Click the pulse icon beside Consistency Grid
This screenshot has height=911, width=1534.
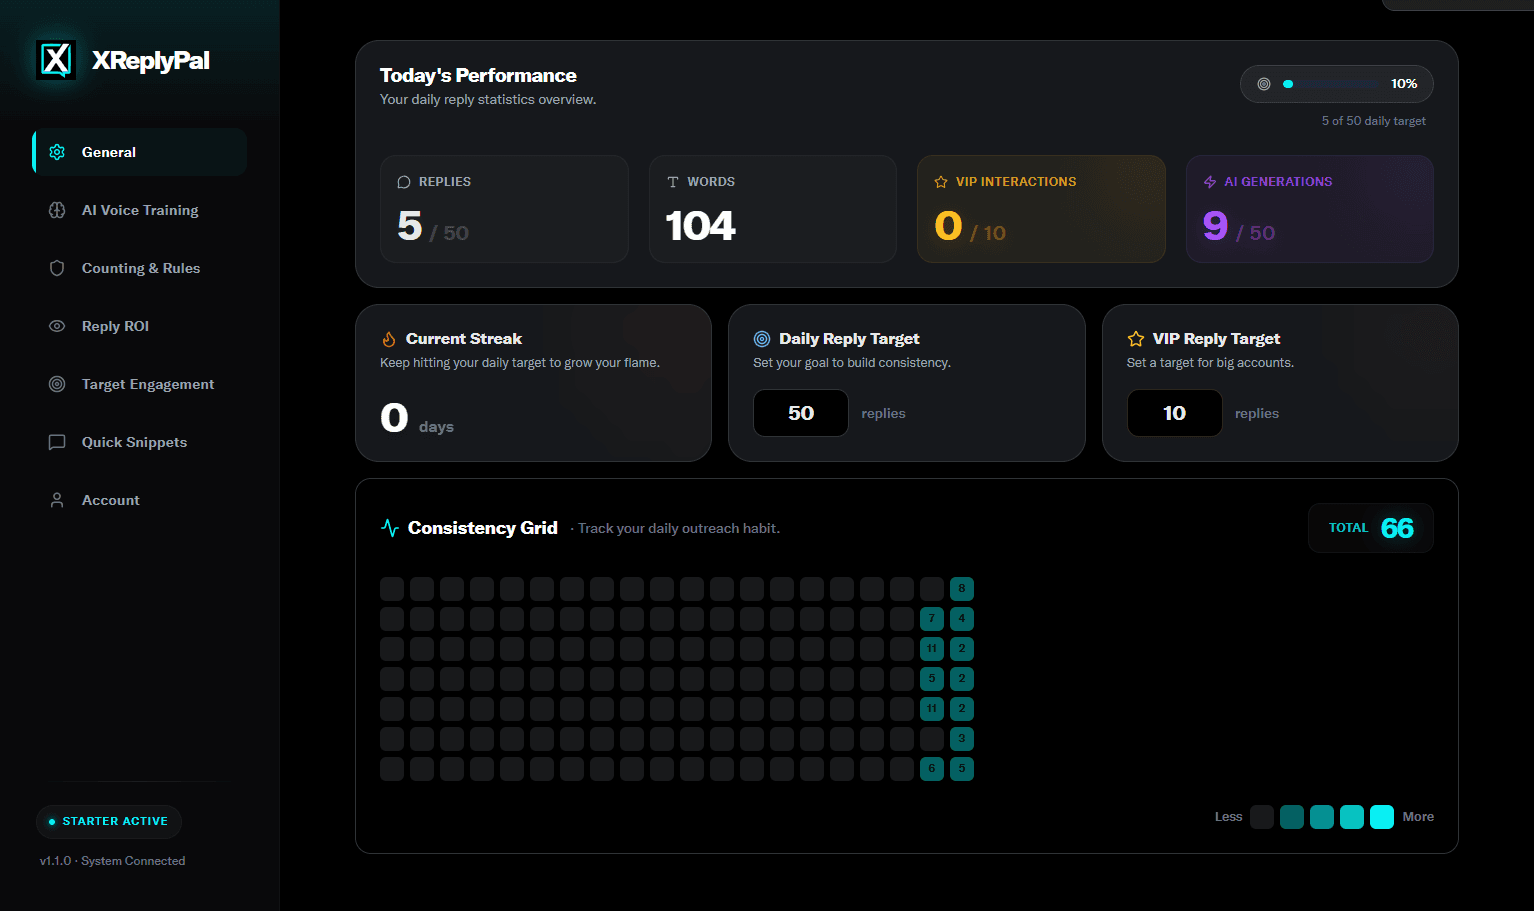389,527
